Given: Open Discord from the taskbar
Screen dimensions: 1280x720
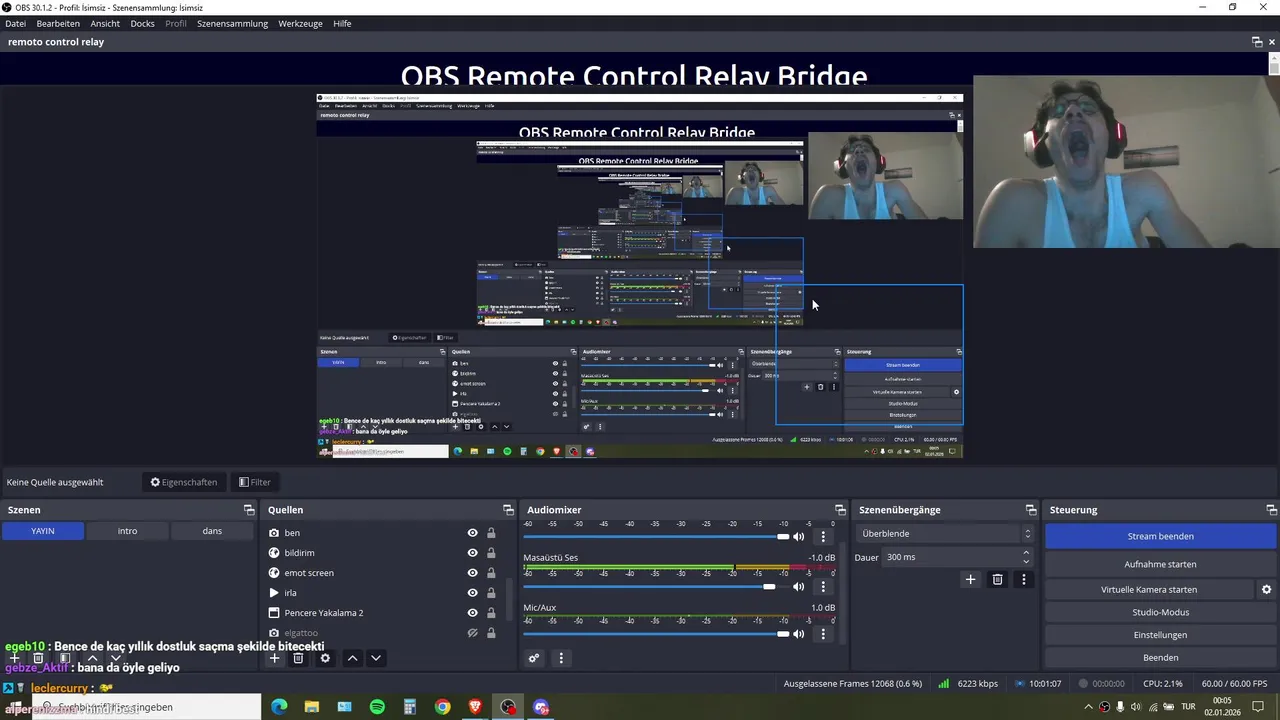Looking at the screenshot, I should pyautogui.click(x=541, y=707).
